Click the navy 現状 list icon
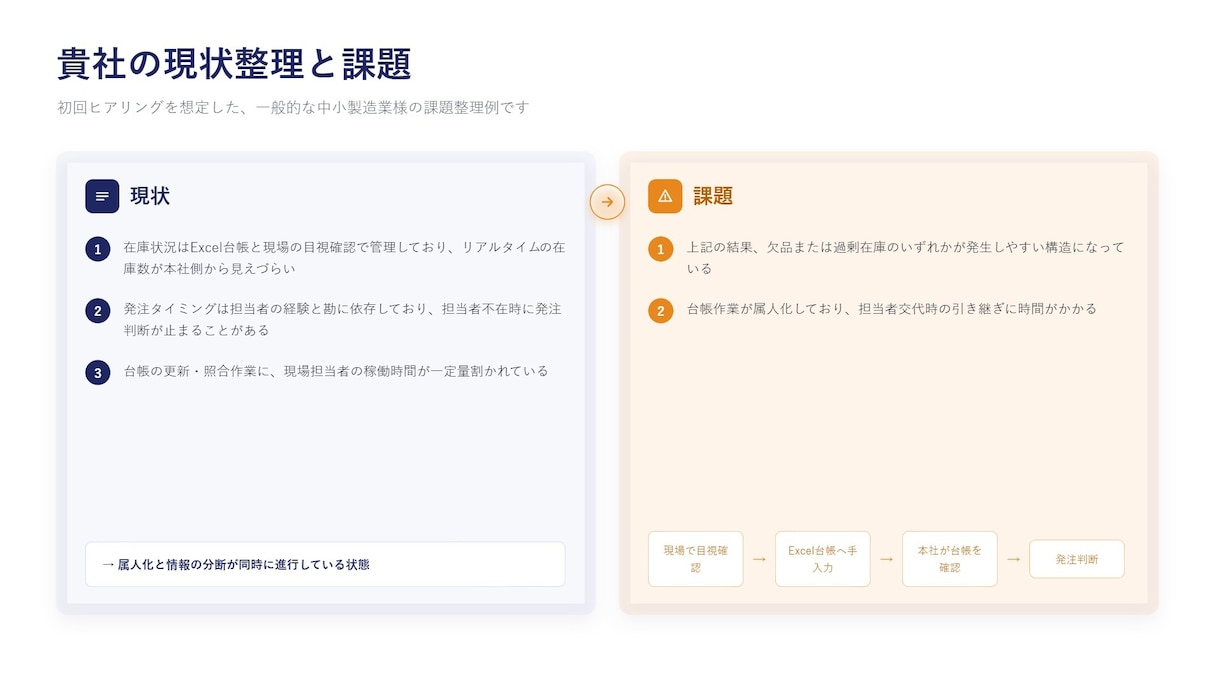 102,196
